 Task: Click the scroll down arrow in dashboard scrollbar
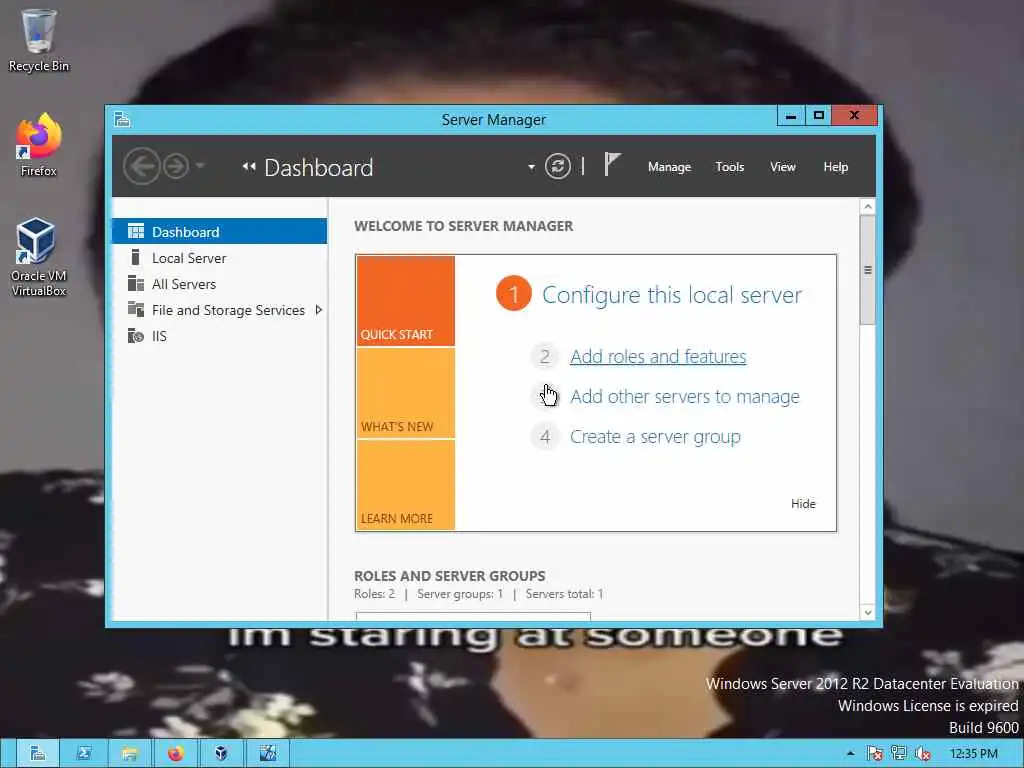(x=867, y=613)
